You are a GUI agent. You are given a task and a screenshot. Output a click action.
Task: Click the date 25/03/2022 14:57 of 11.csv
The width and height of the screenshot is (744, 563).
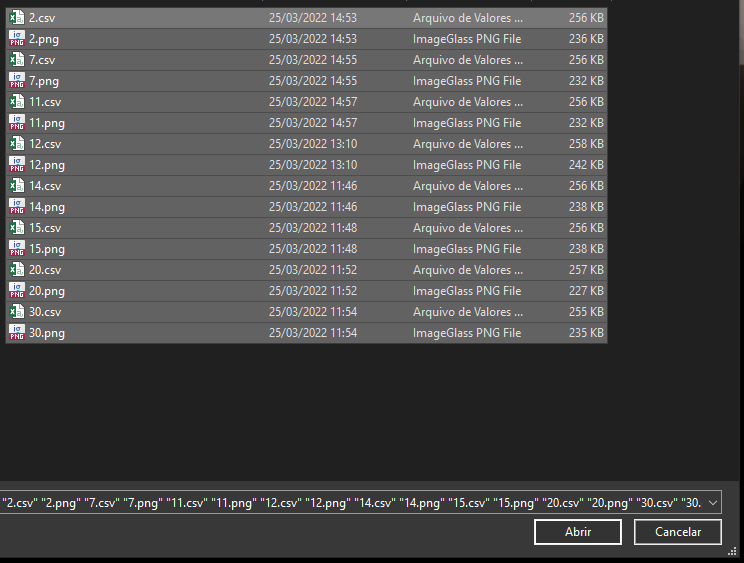313,102
